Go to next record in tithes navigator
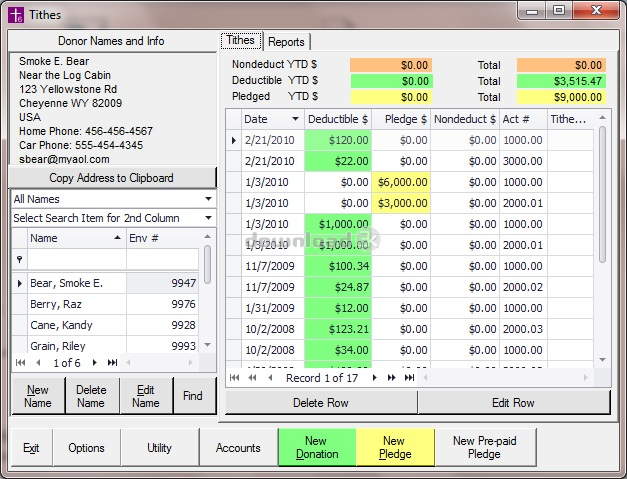 pyautogui.click(x=375, y=378)
